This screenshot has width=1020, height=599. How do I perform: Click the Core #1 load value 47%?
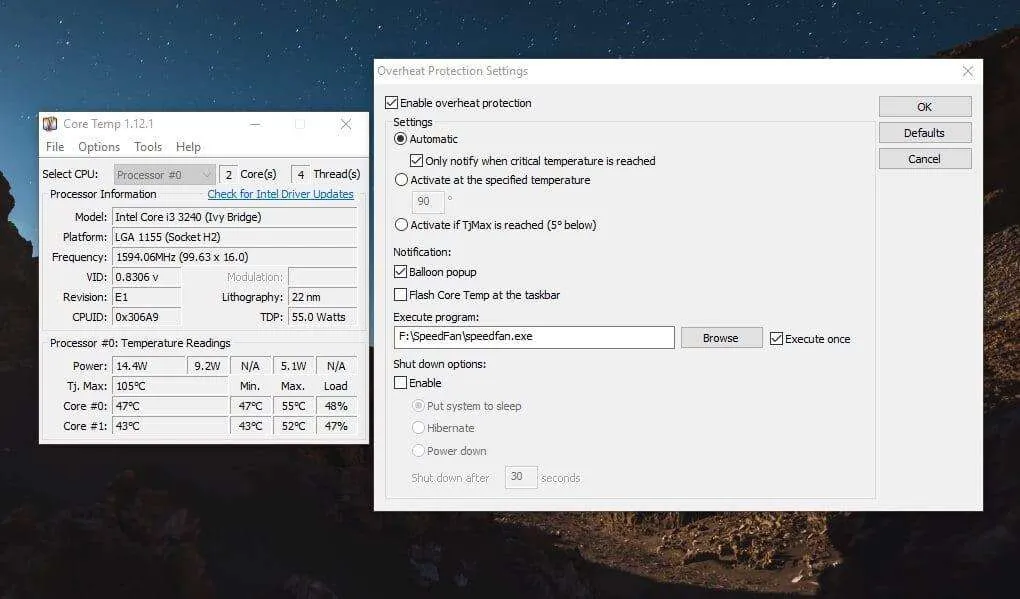point(336,427)
